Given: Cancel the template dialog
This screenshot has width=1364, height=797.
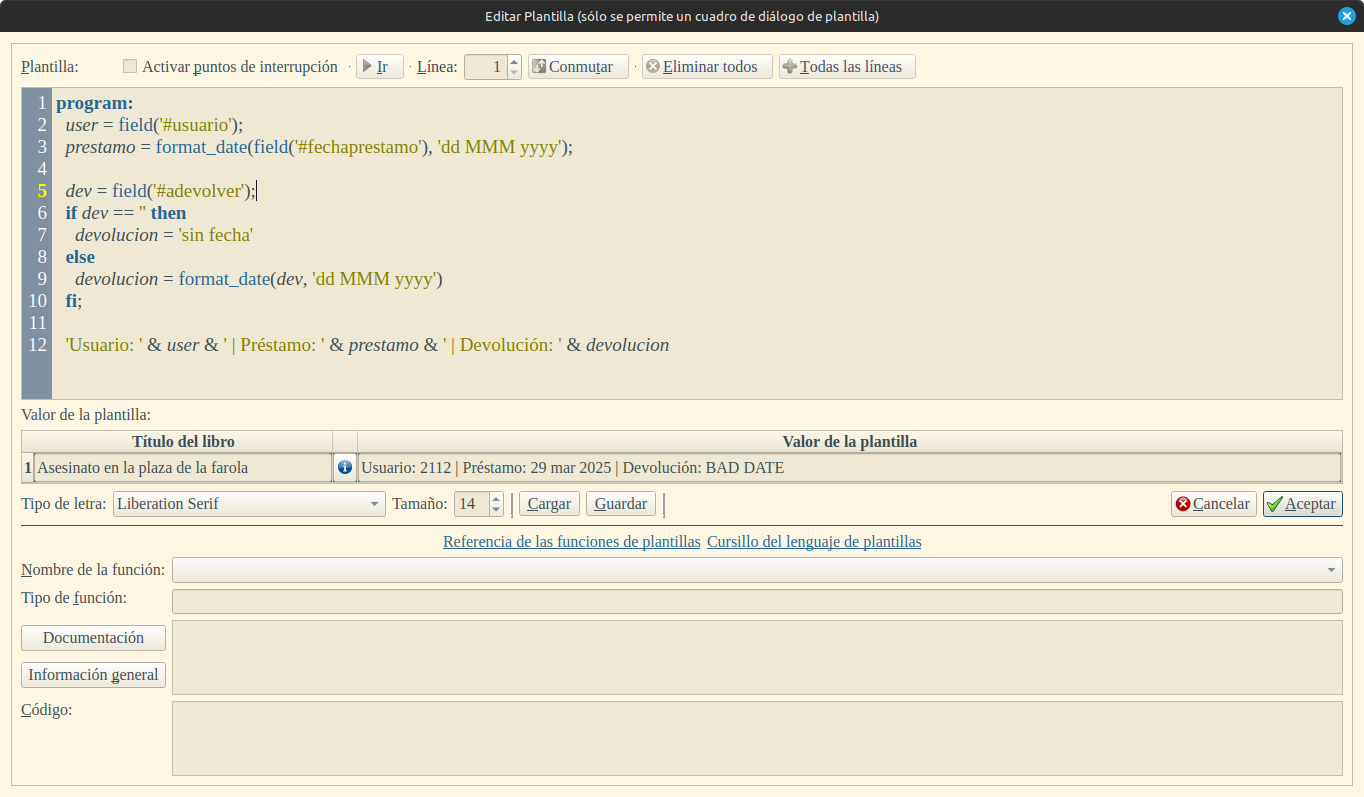Looking at the screenshot, I should [x=1213, y=504].
